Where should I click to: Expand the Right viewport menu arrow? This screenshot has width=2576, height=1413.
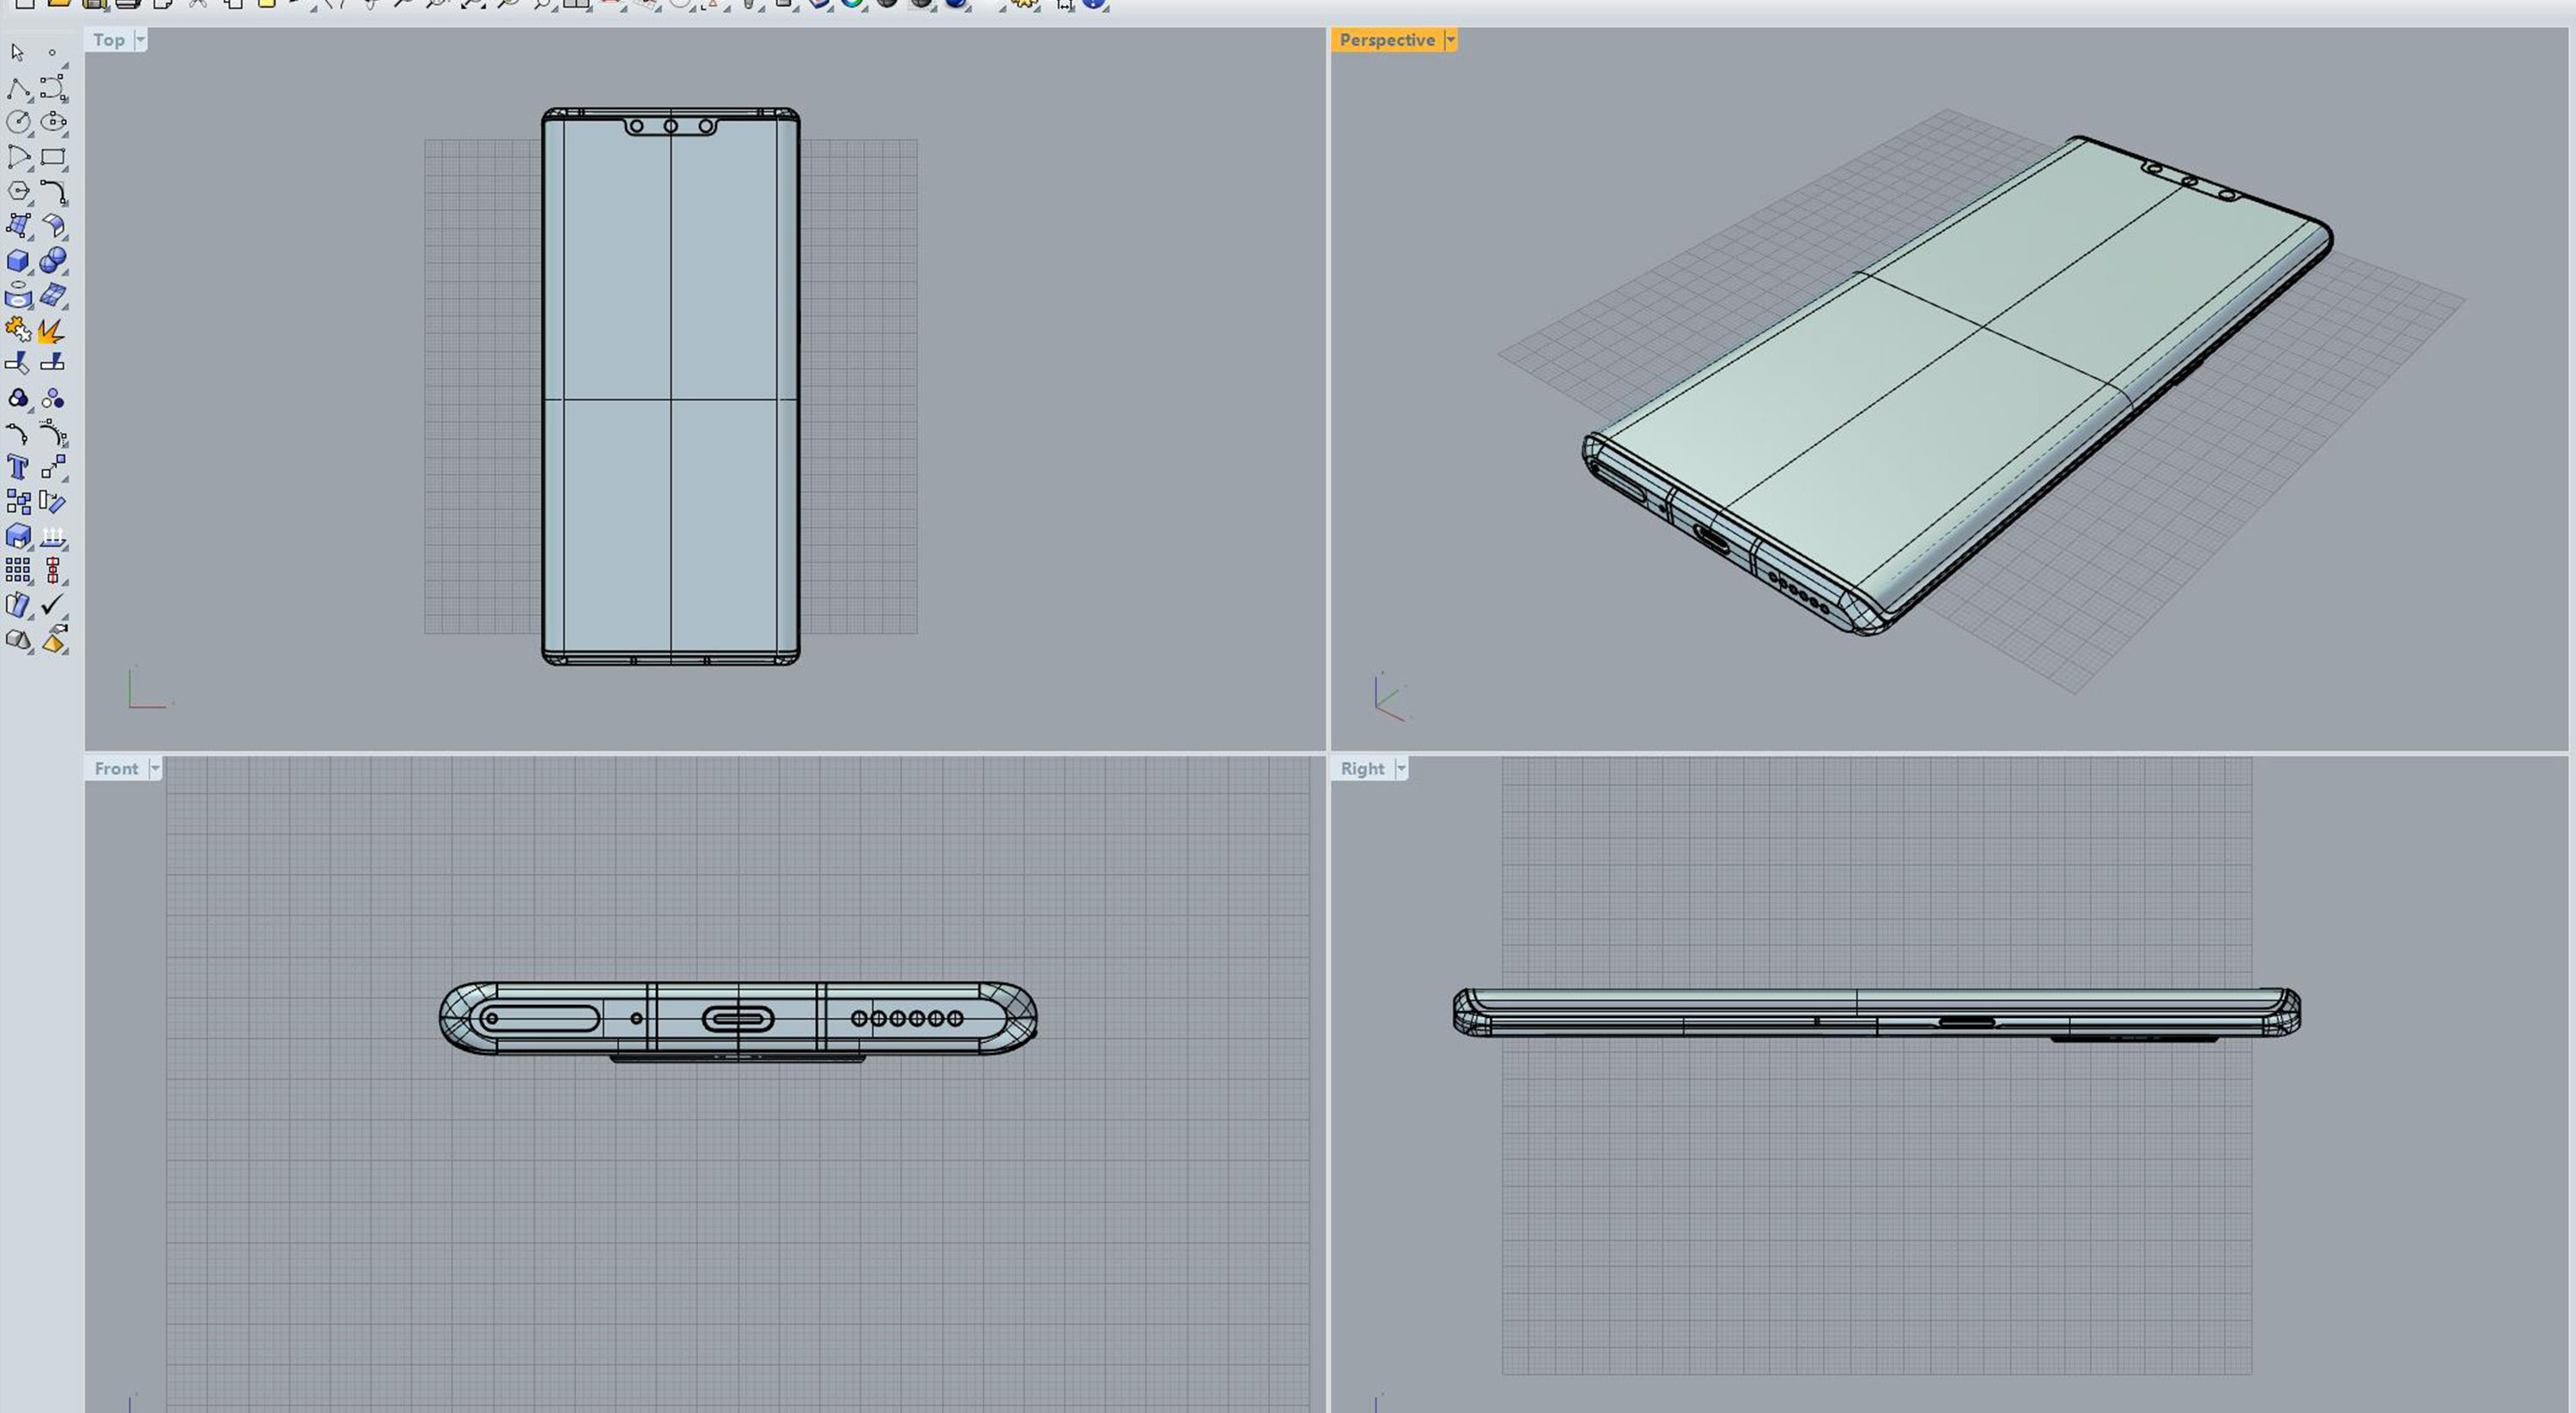(1401, 768)
